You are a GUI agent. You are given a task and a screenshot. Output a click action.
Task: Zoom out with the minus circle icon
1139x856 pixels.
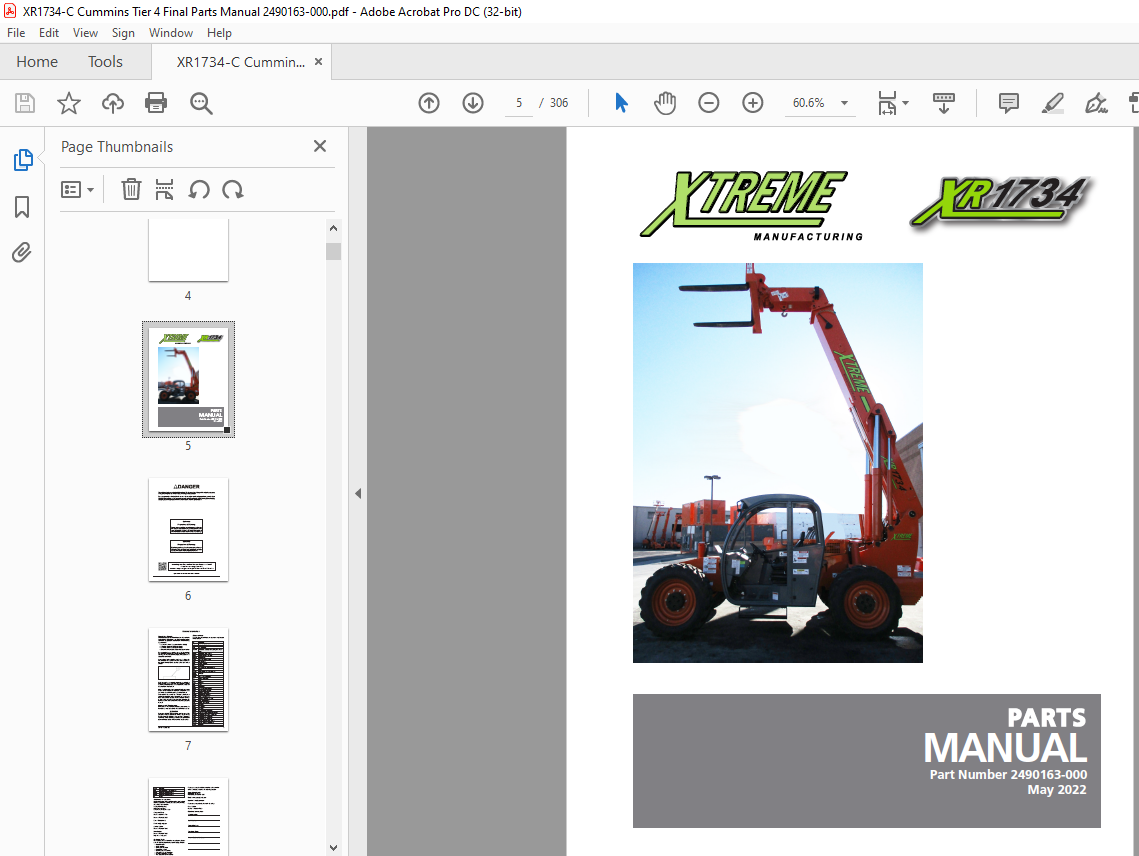[x=709, y=103]
